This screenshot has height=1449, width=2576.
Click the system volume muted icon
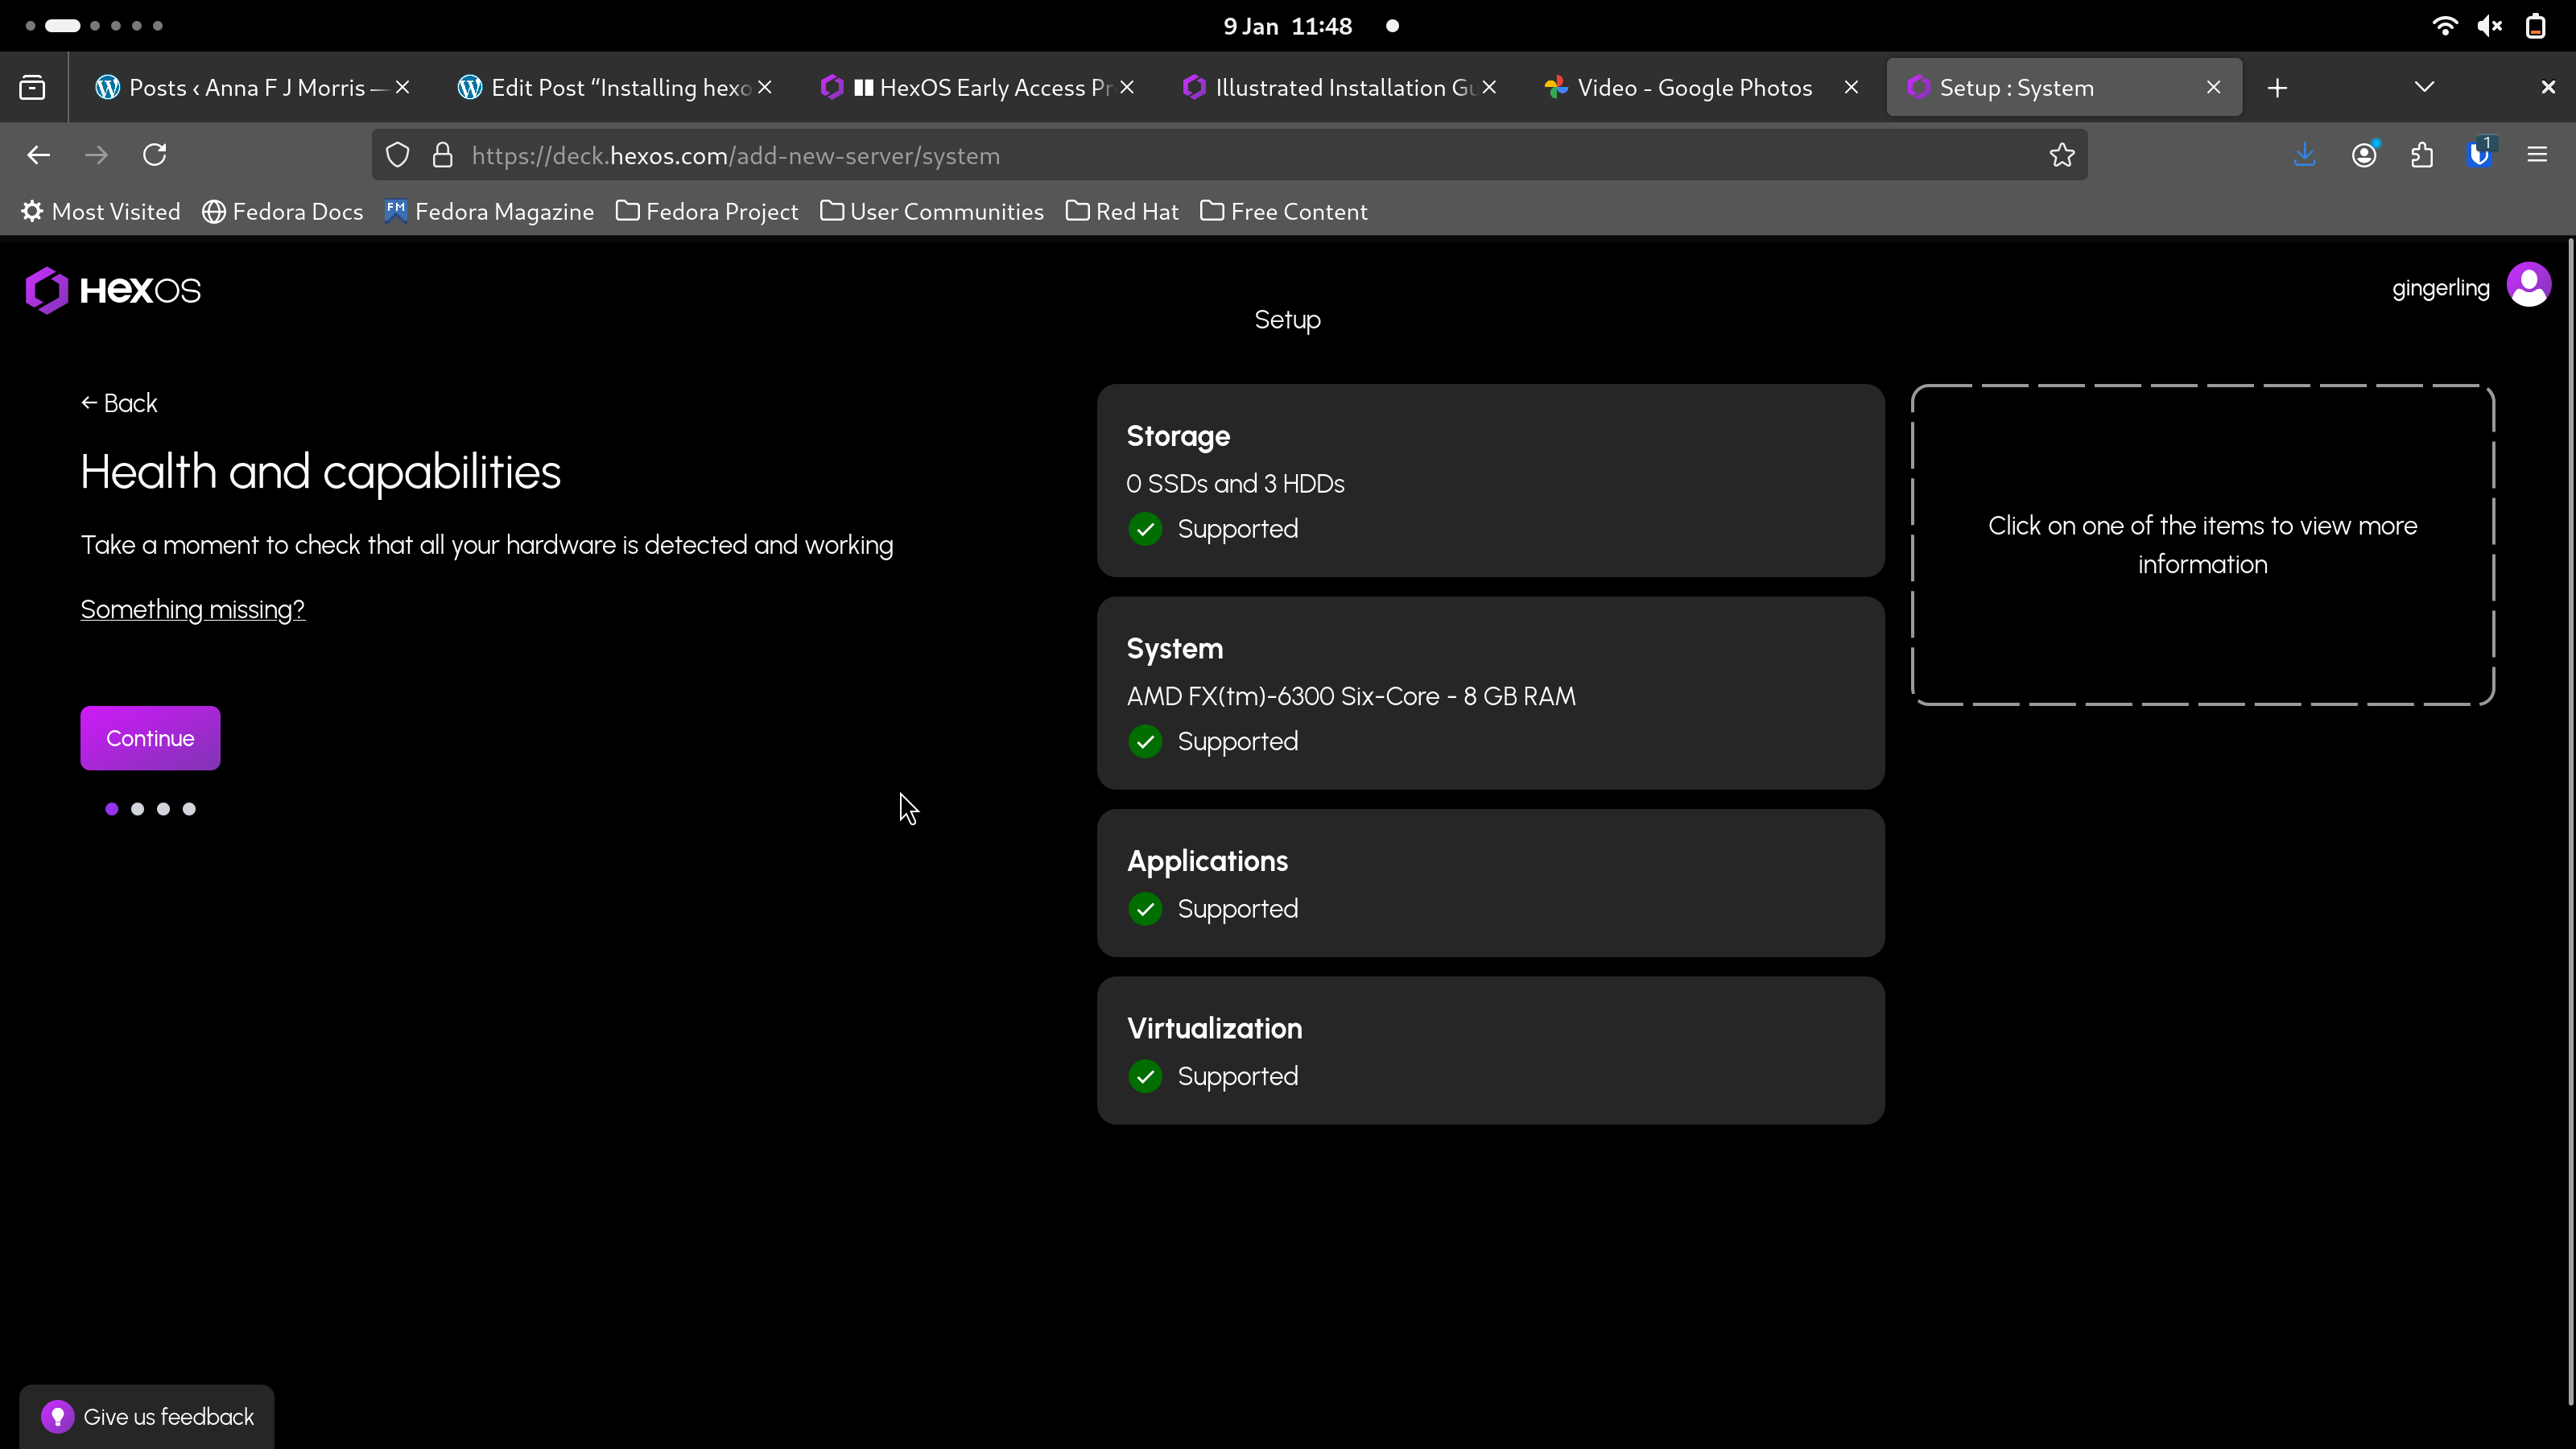[2489, 26]
